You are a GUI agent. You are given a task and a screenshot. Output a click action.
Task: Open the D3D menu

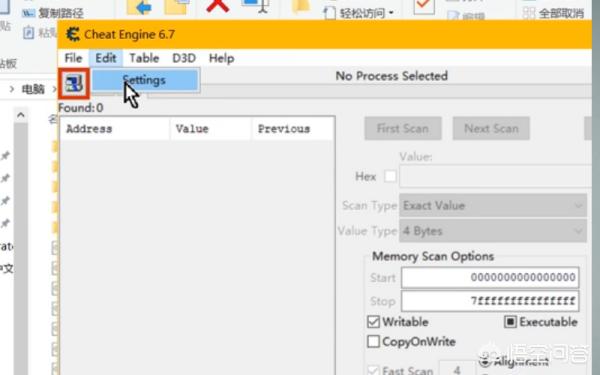[x=184, y=58]
